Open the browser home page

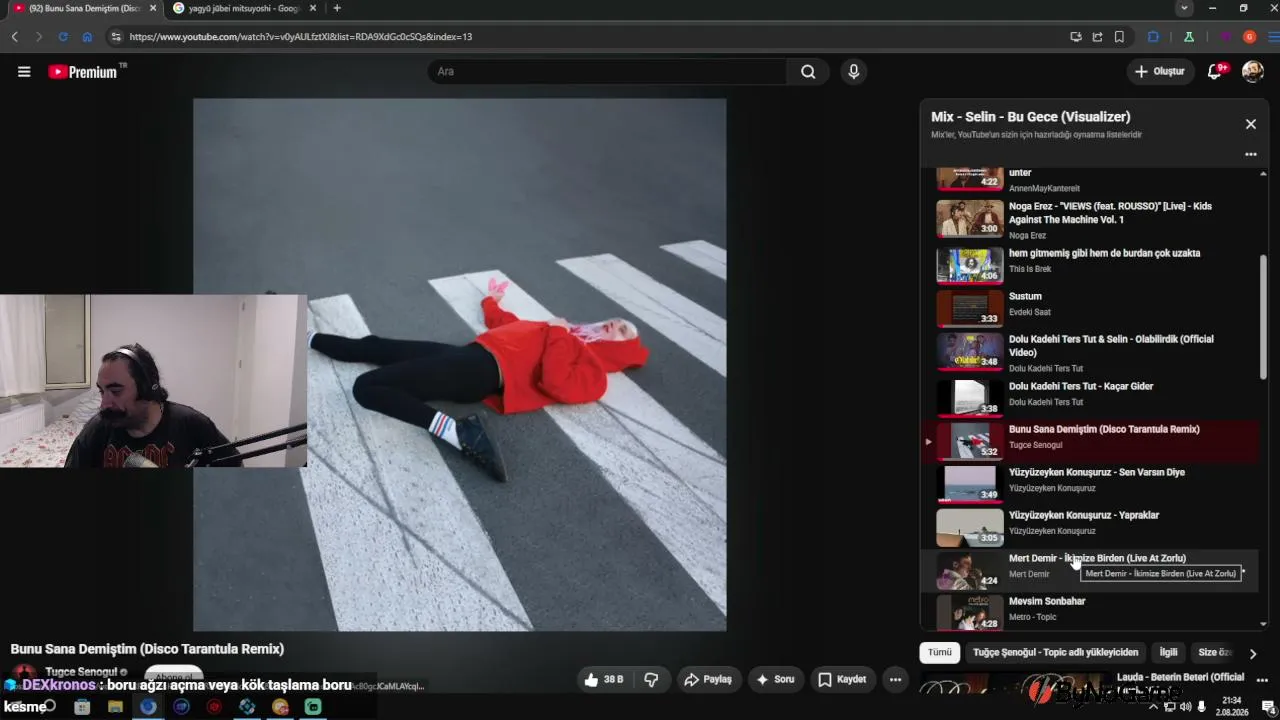[x=87, y=37]
